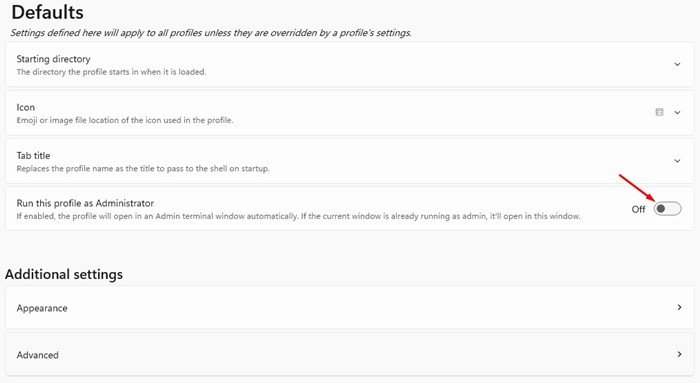Open the Advanced additional settings
The height and width of the screenshot is (383, 700).
coord(350,354)
